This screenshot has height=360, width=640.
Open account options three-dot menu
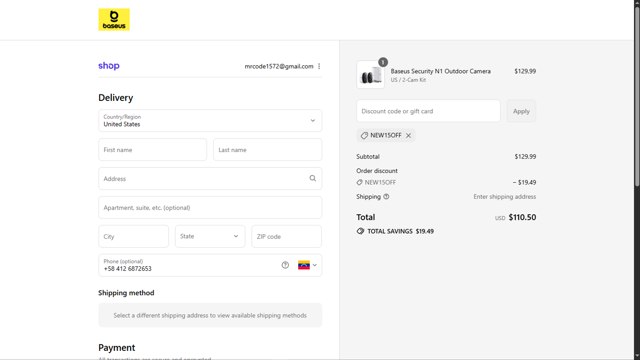[x=319, y=66]
